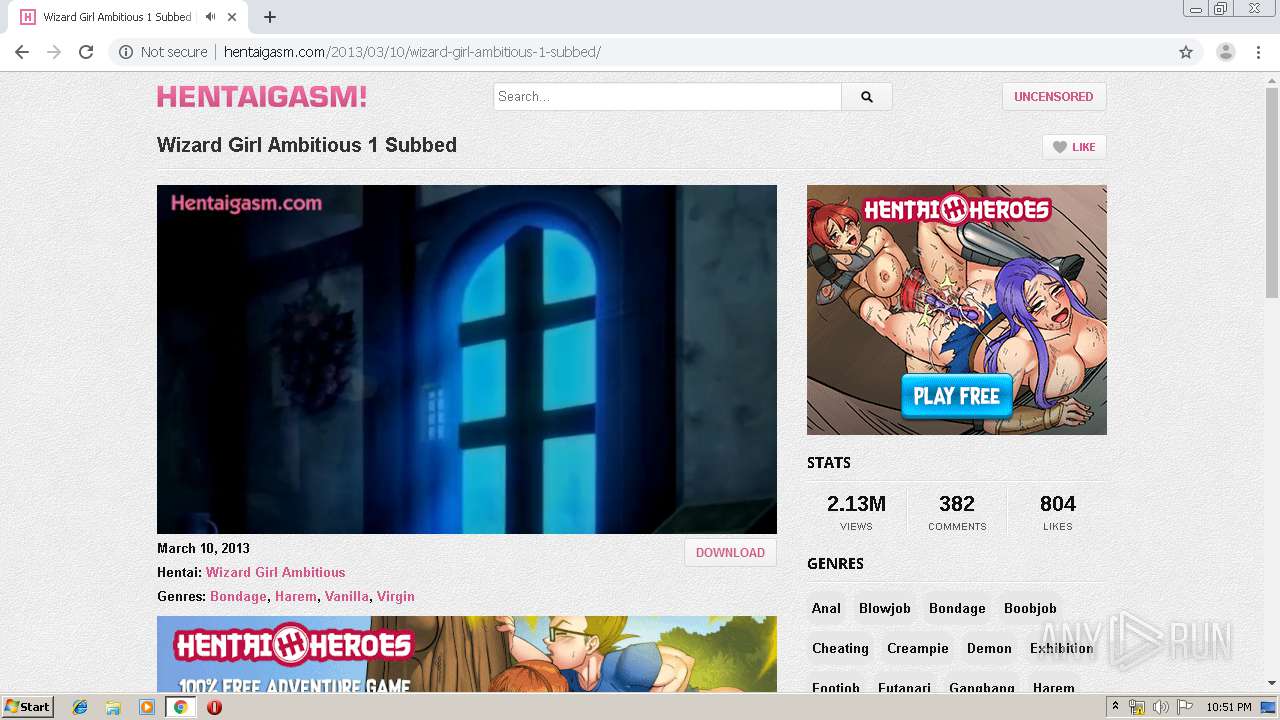The width and height of the screenshot is (1280, 720).
Task: Click the 10:51 PM taskbar clock
Action: [x=1229, y=707]
